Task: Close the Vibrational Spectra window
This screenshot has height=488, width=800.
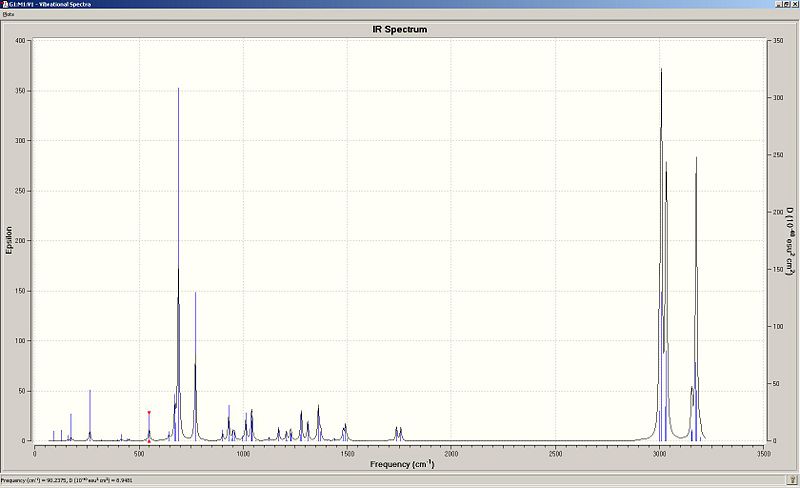Action: pos(795,4)
